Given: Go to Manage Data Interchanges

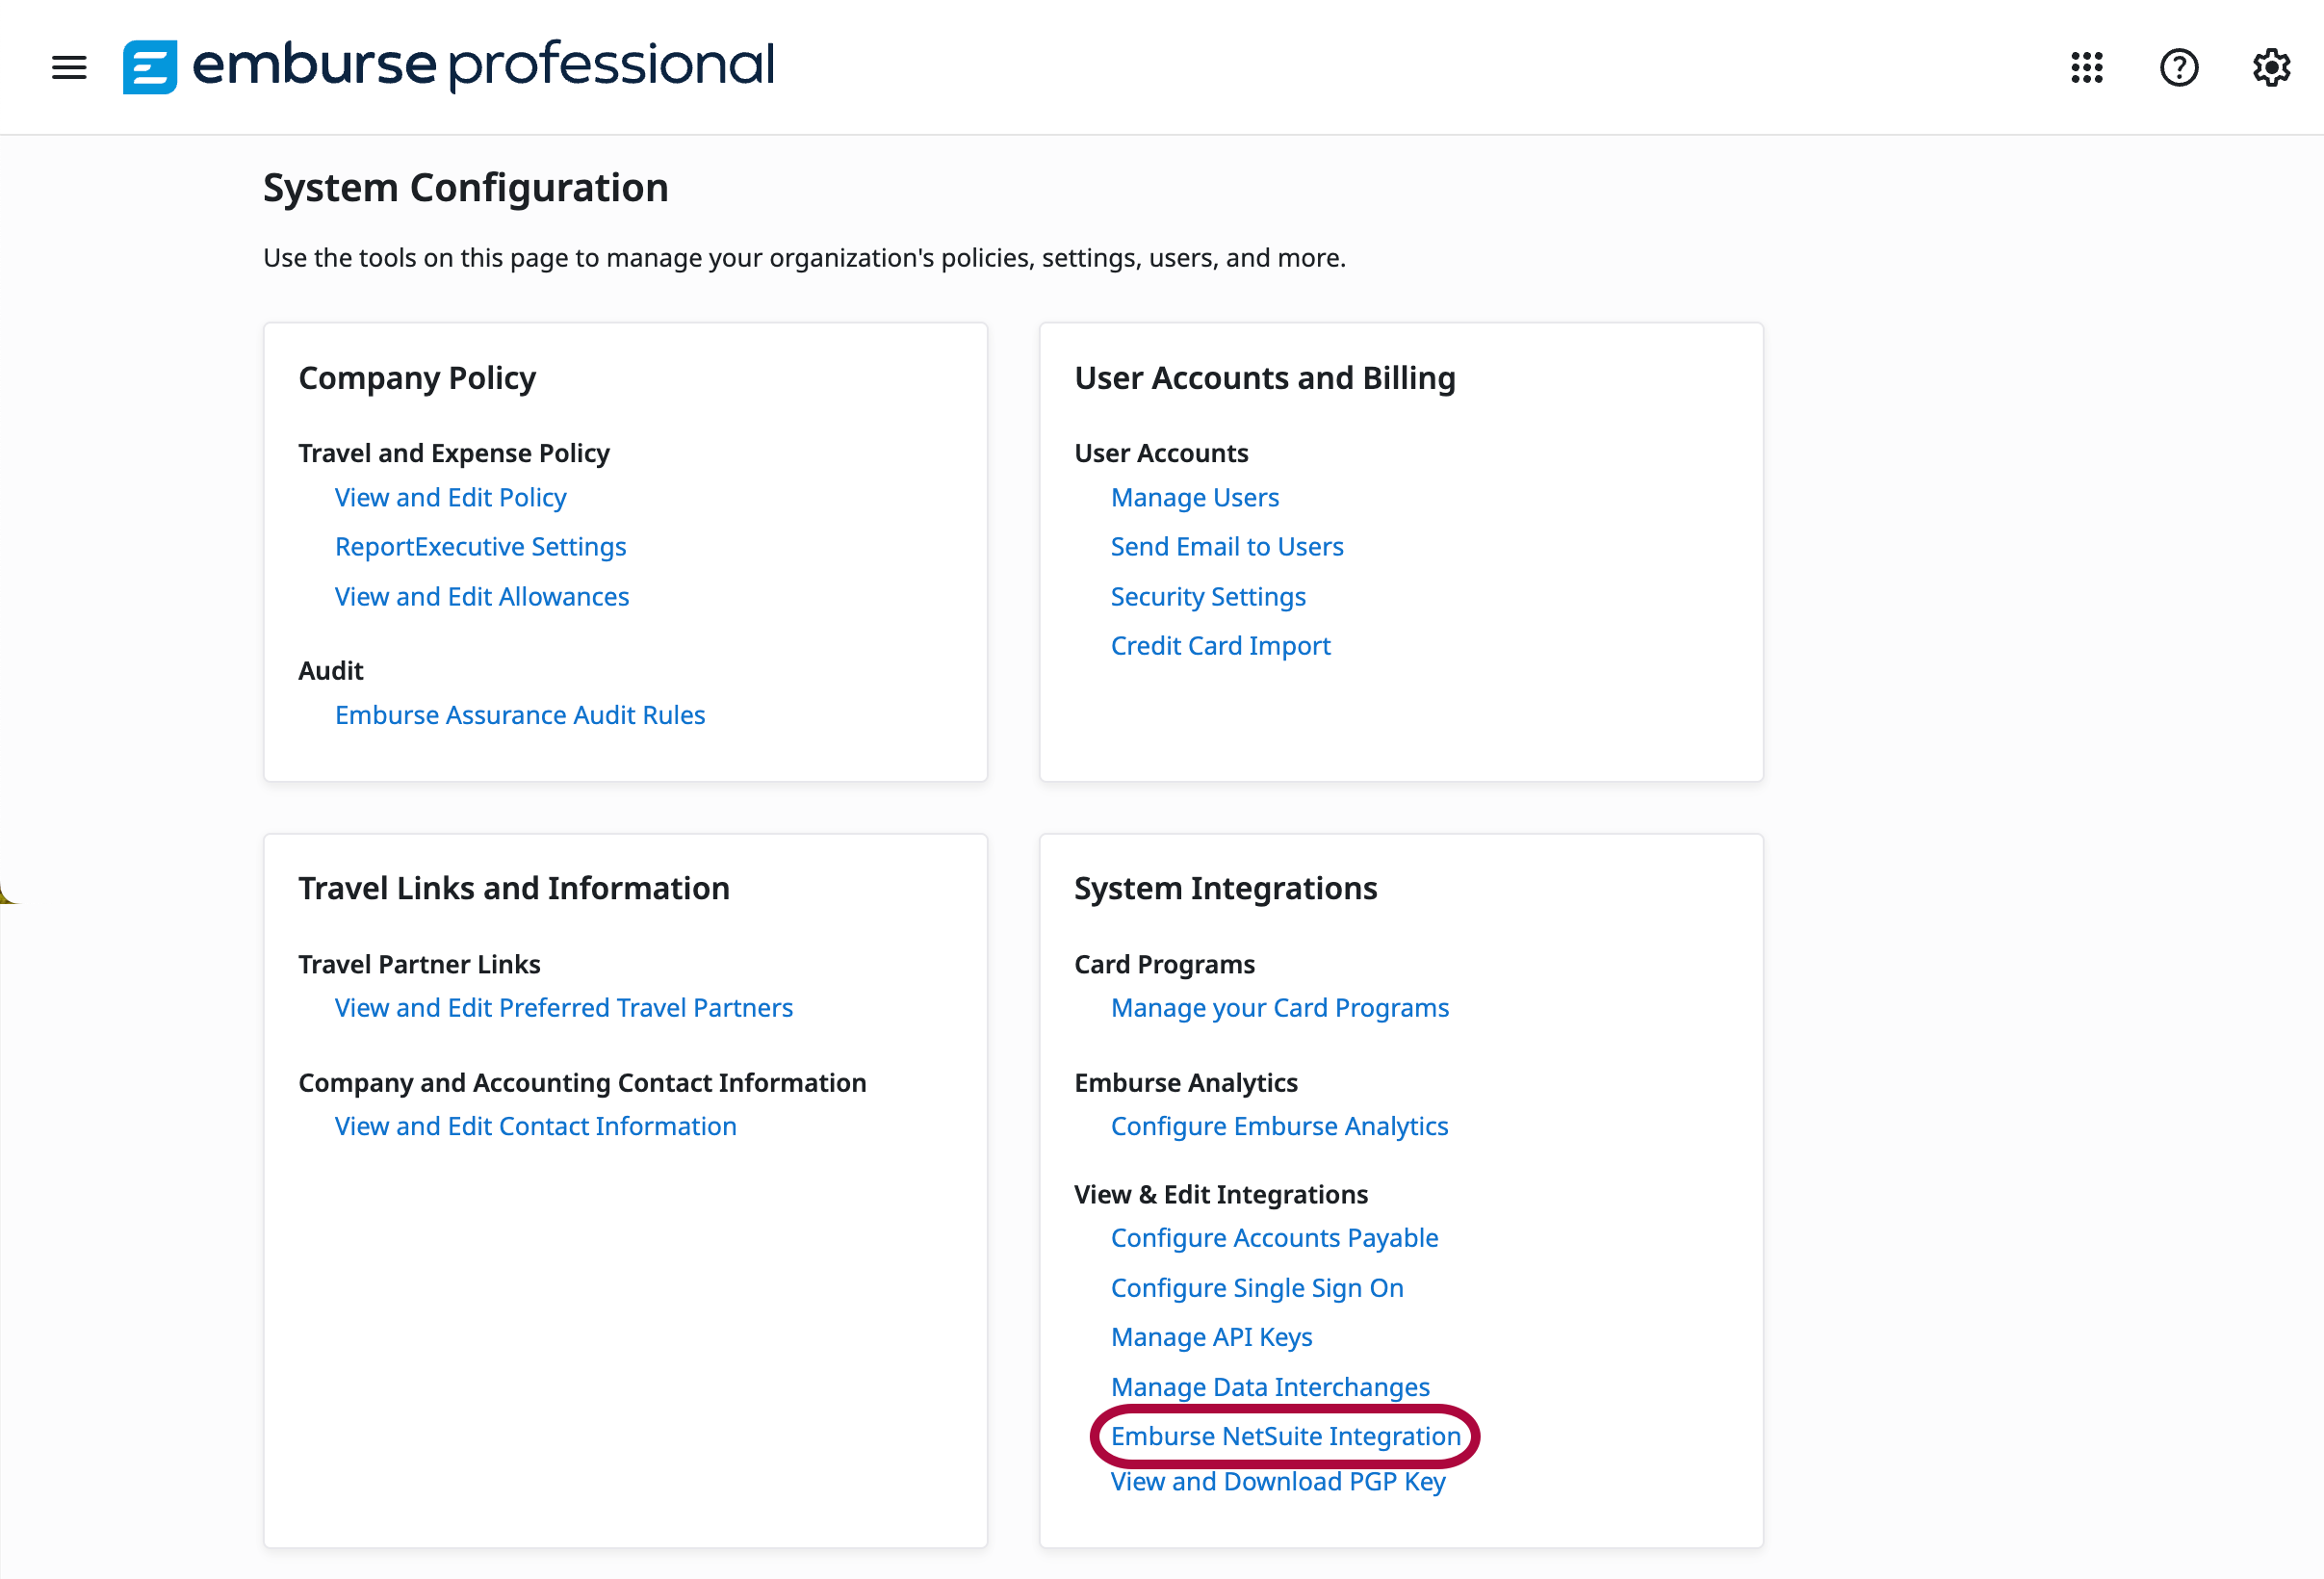Looking at the screenshot, I should tap(1269, 1386).
